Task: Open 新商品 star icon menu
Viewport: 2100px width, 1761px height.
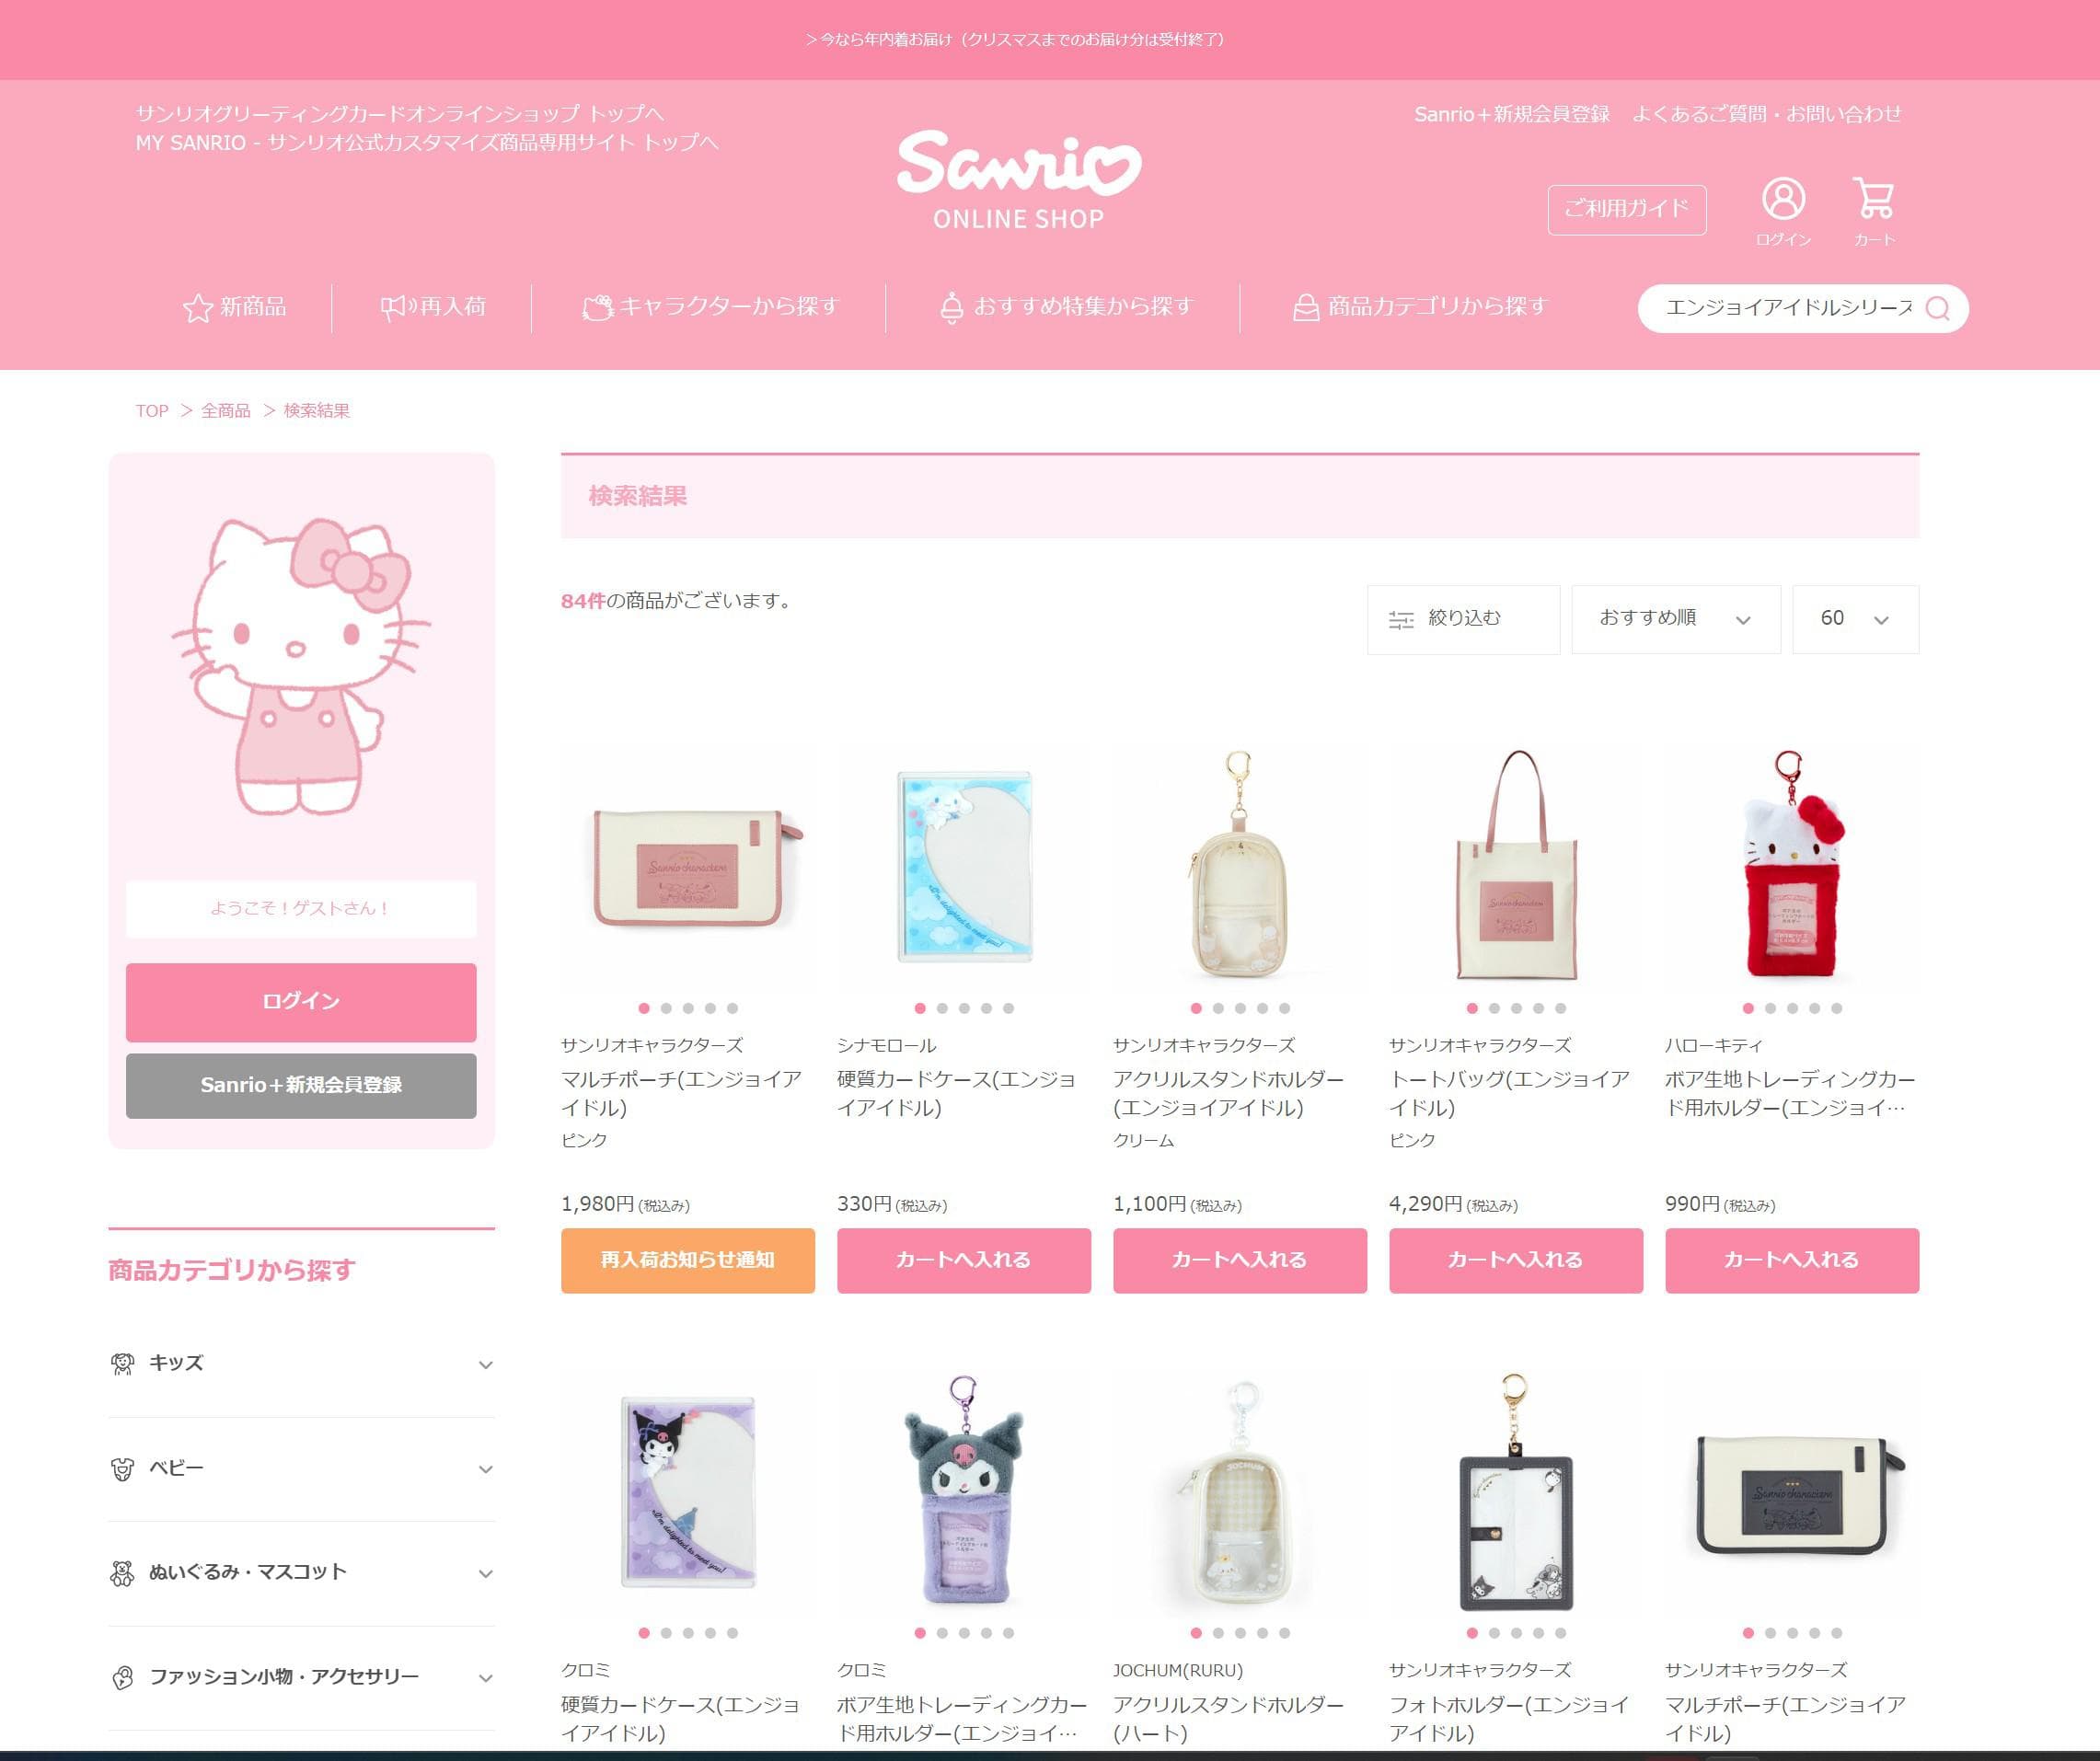Action: coord(197,308)
